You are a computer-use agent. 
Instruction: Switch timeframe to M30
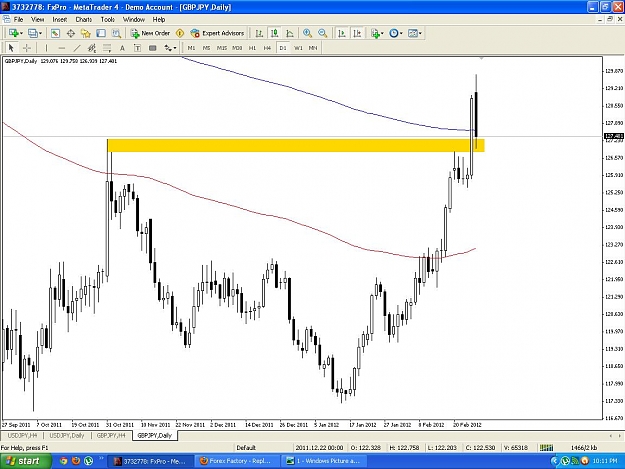(x=237, y=48)
